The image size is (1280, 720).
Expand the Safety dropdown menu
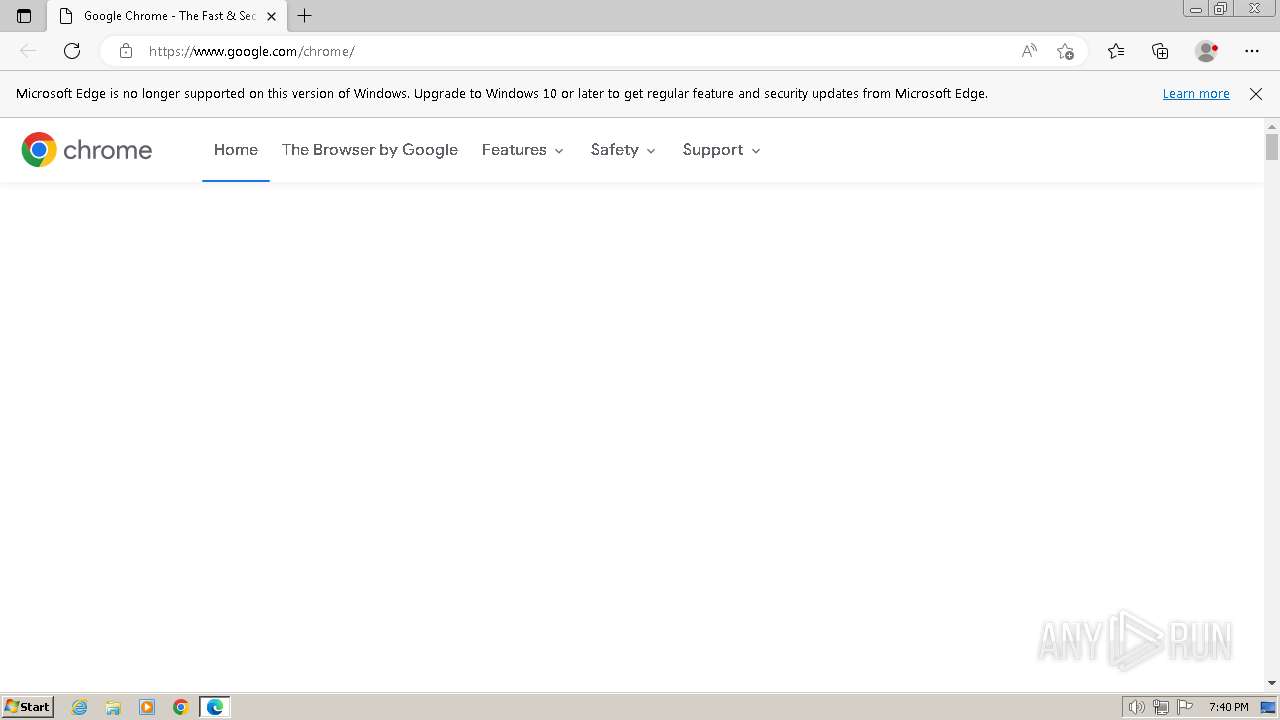pos(623,150)
